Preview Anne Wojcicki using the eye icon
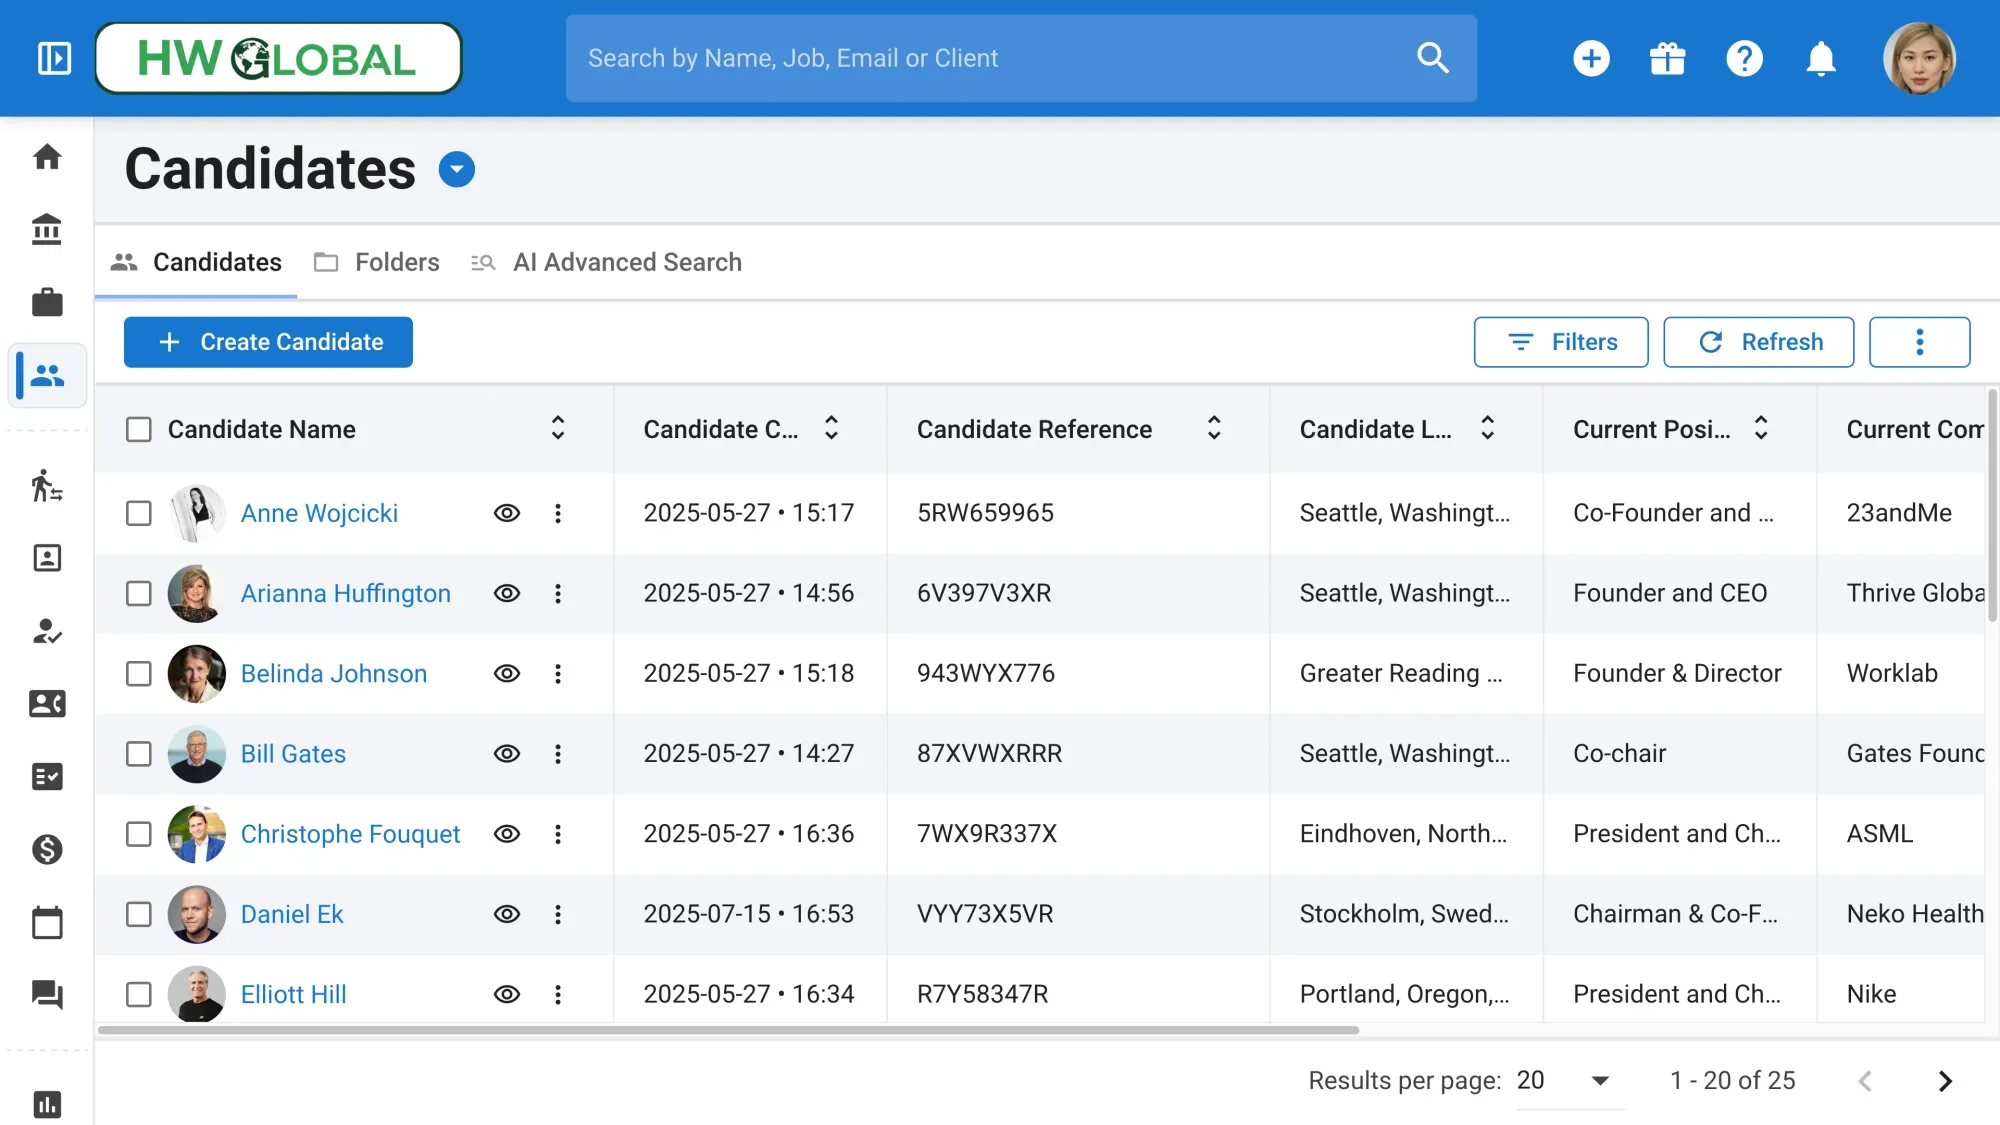 507,513
